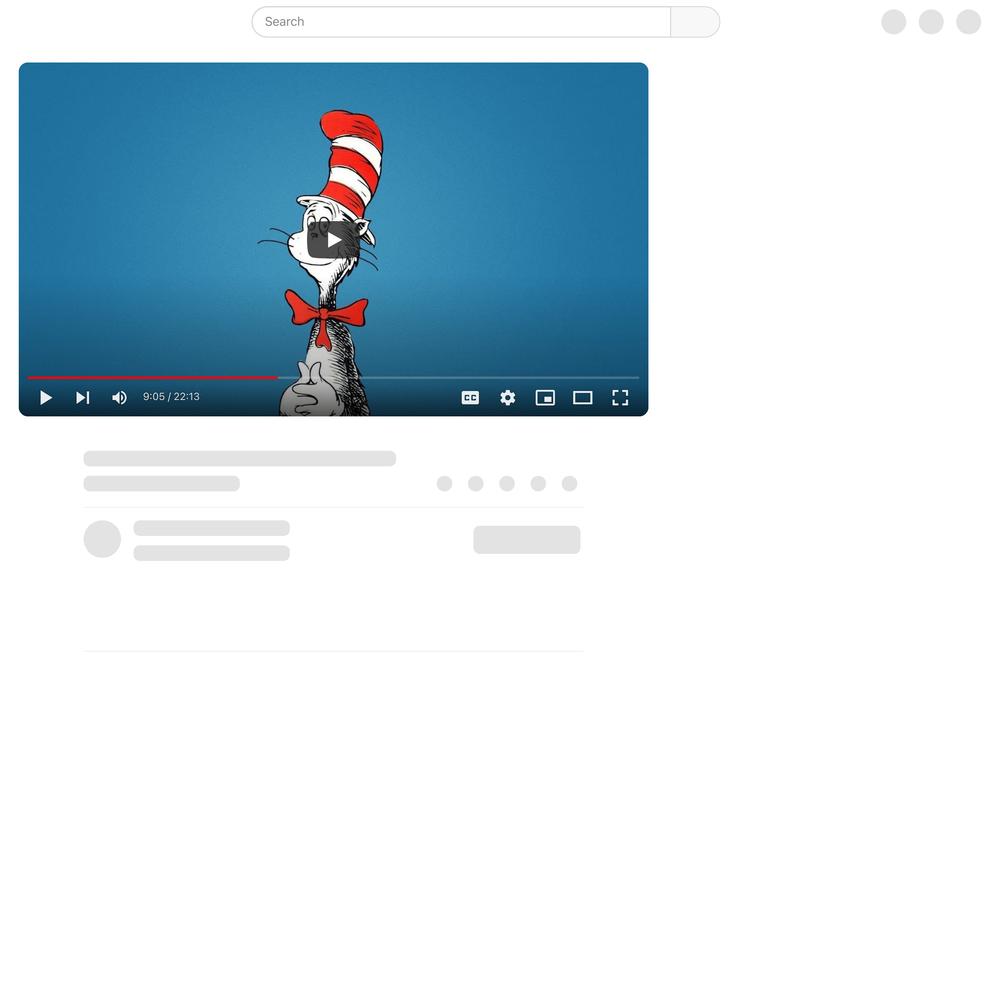Click the play button in the control bar
Viewport: 1000px width, 1000px height.
45,398
